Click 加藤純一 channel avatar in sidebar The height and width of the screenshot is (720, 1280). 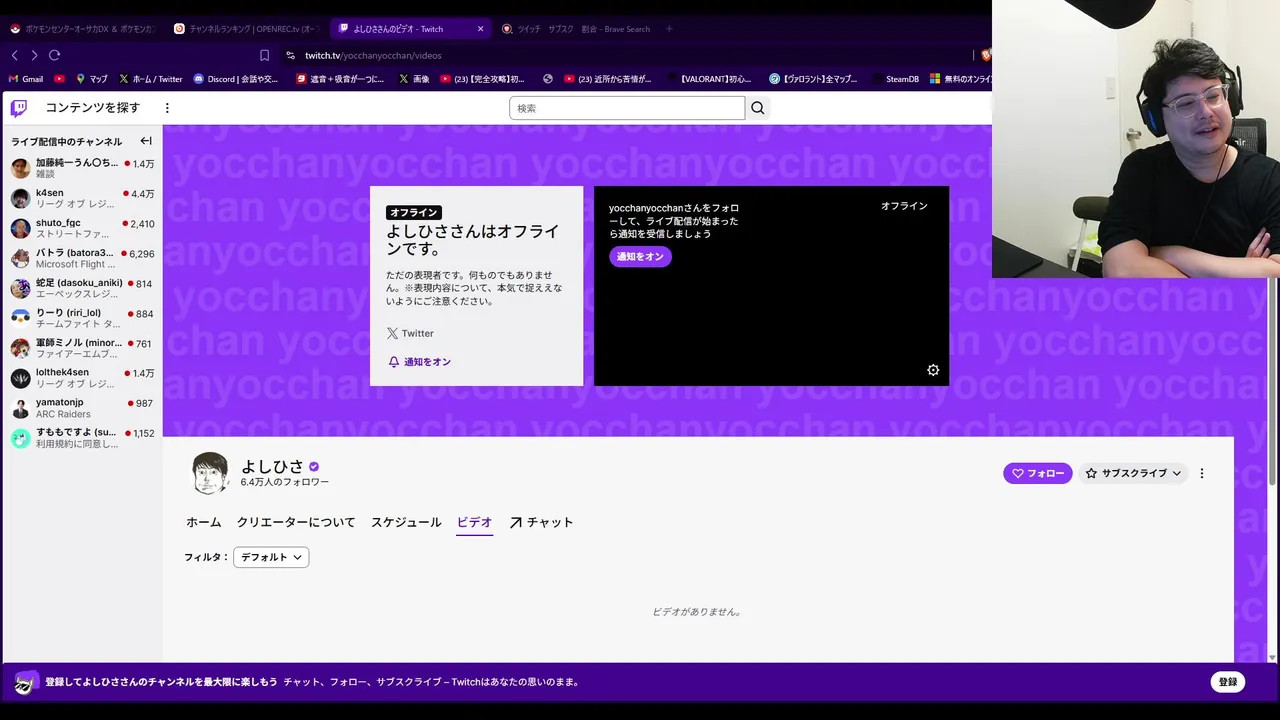click(x=20, y=168)
